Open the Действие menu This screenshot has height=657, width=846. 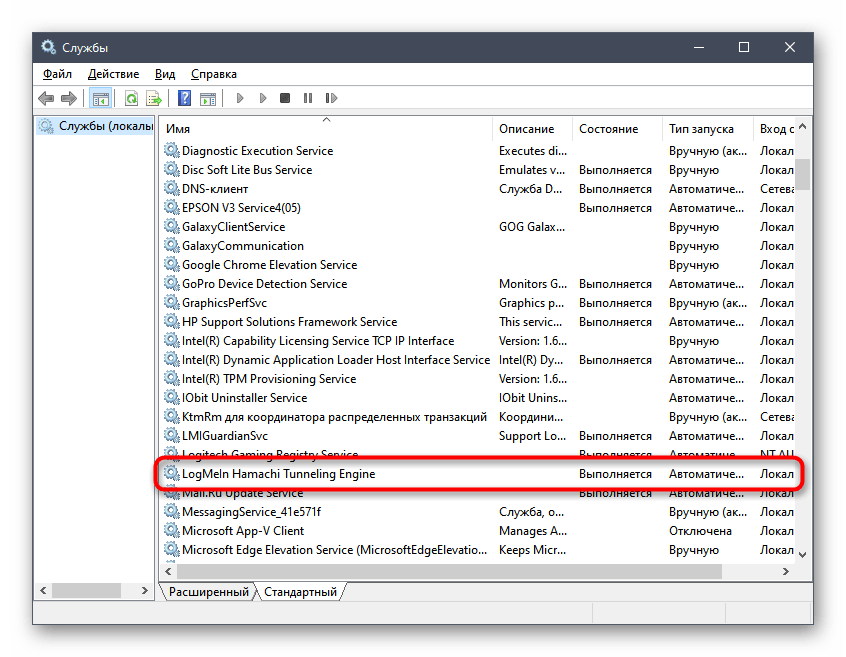113,74
